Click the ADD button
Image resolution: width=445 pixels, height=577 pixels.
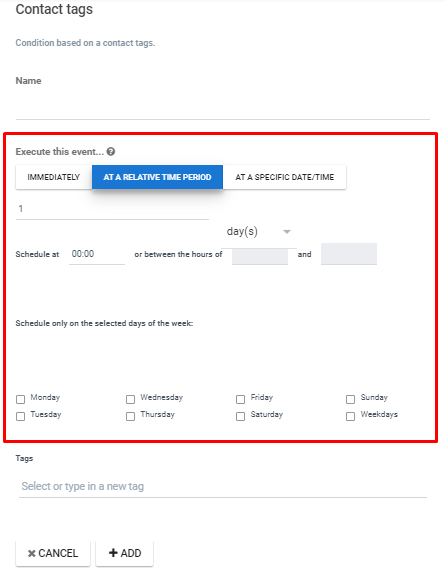click(x=124, y=553)
